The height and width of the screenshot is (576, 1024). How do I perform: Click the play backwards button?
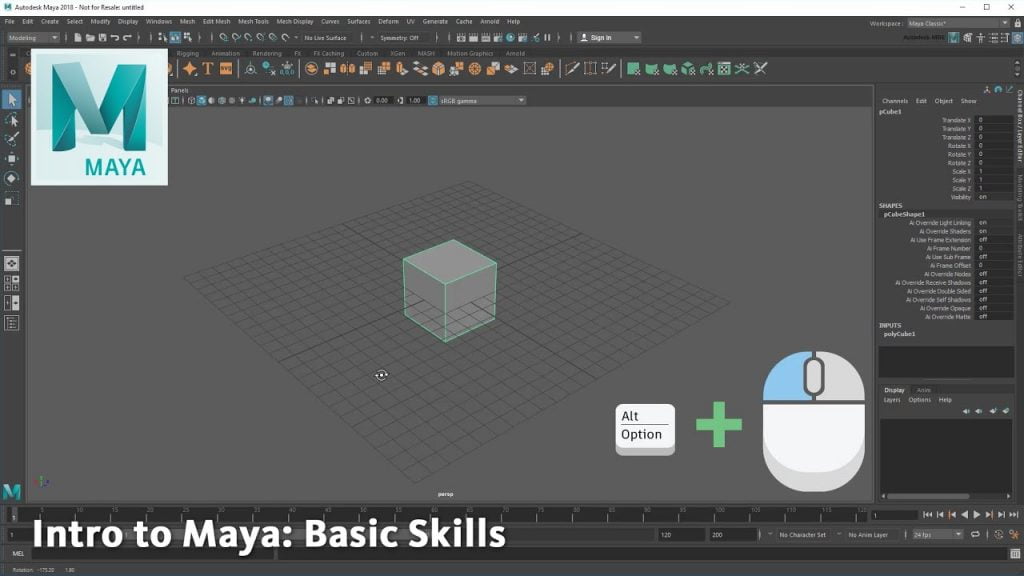pos(965,515)
